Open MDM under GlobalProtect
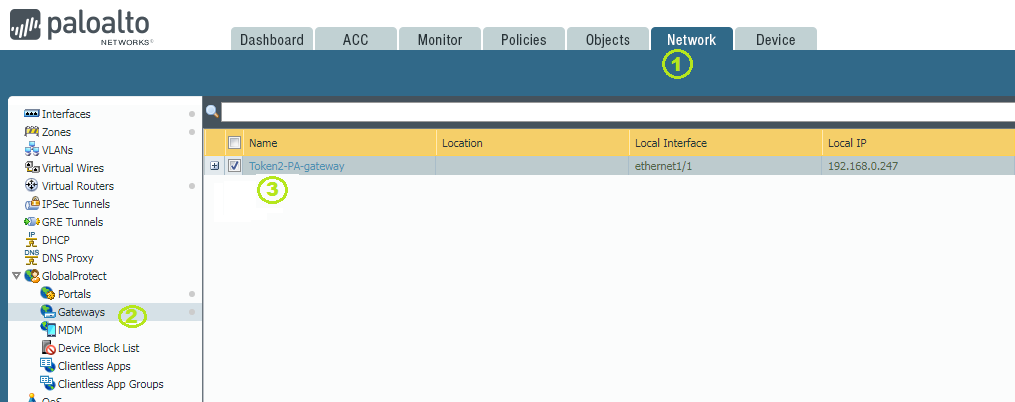 70,330
